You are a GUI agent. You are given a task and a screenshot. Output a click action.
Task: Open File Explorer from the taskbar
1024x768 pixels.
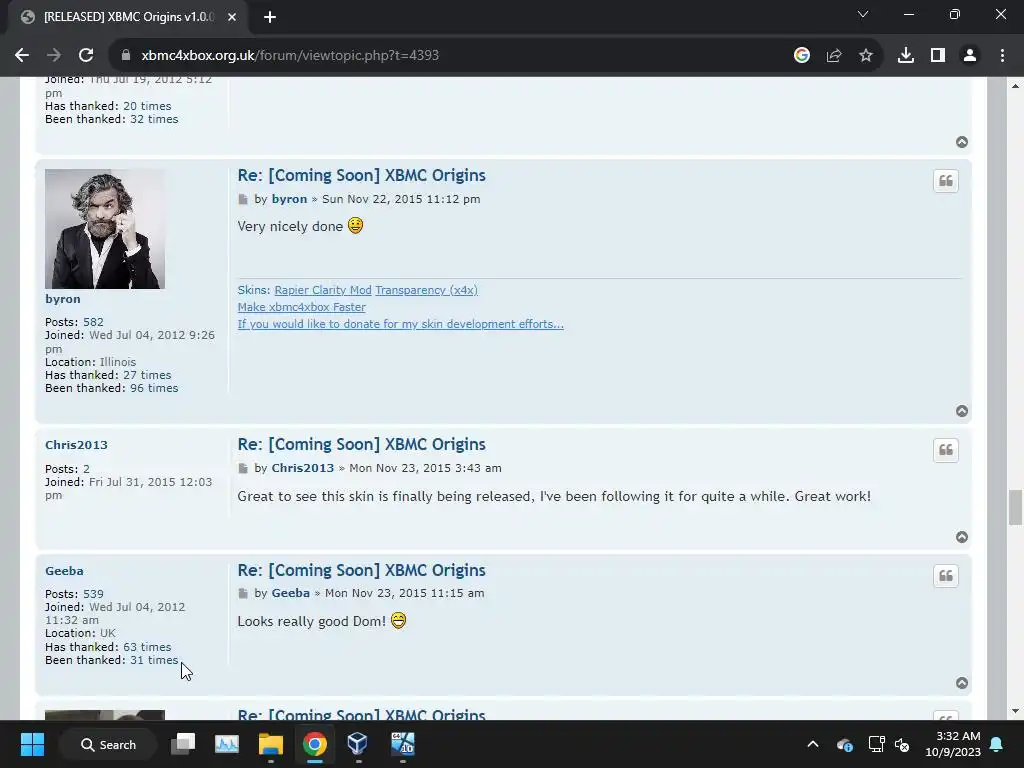click(x=270, y=744)
